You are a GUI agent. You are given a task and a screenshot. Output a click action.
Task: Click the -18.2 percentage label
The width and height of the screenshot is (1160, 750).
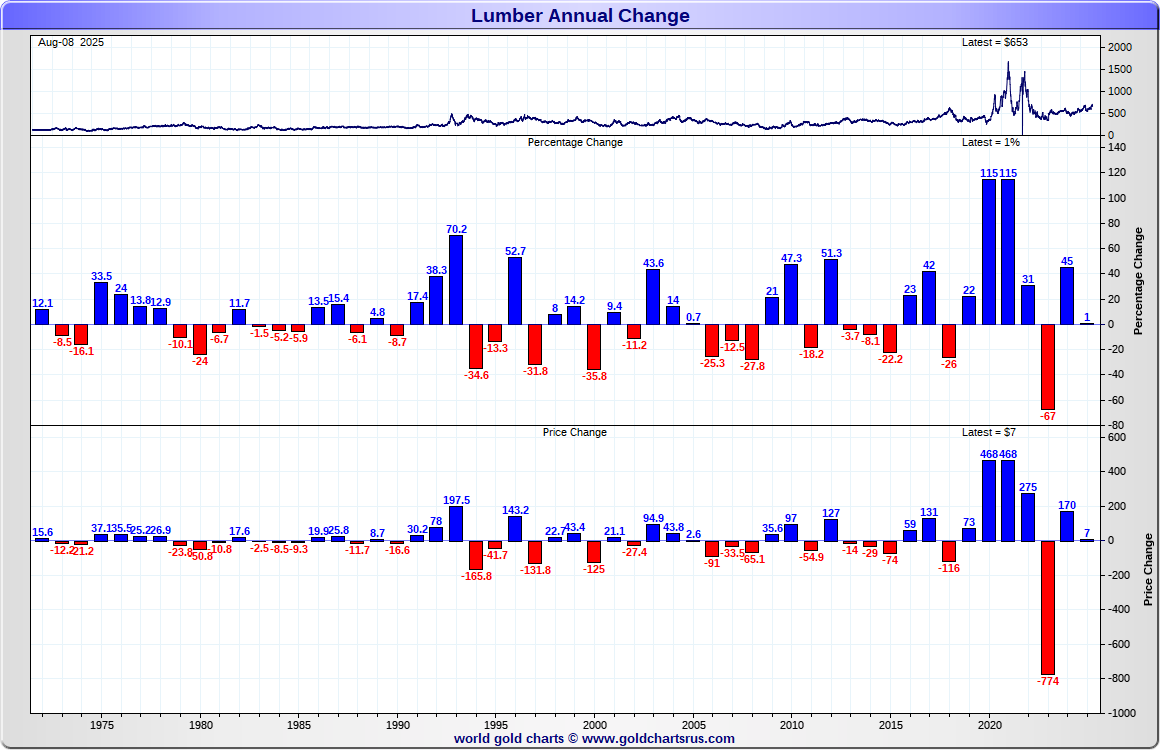click(x=812, y=354)
